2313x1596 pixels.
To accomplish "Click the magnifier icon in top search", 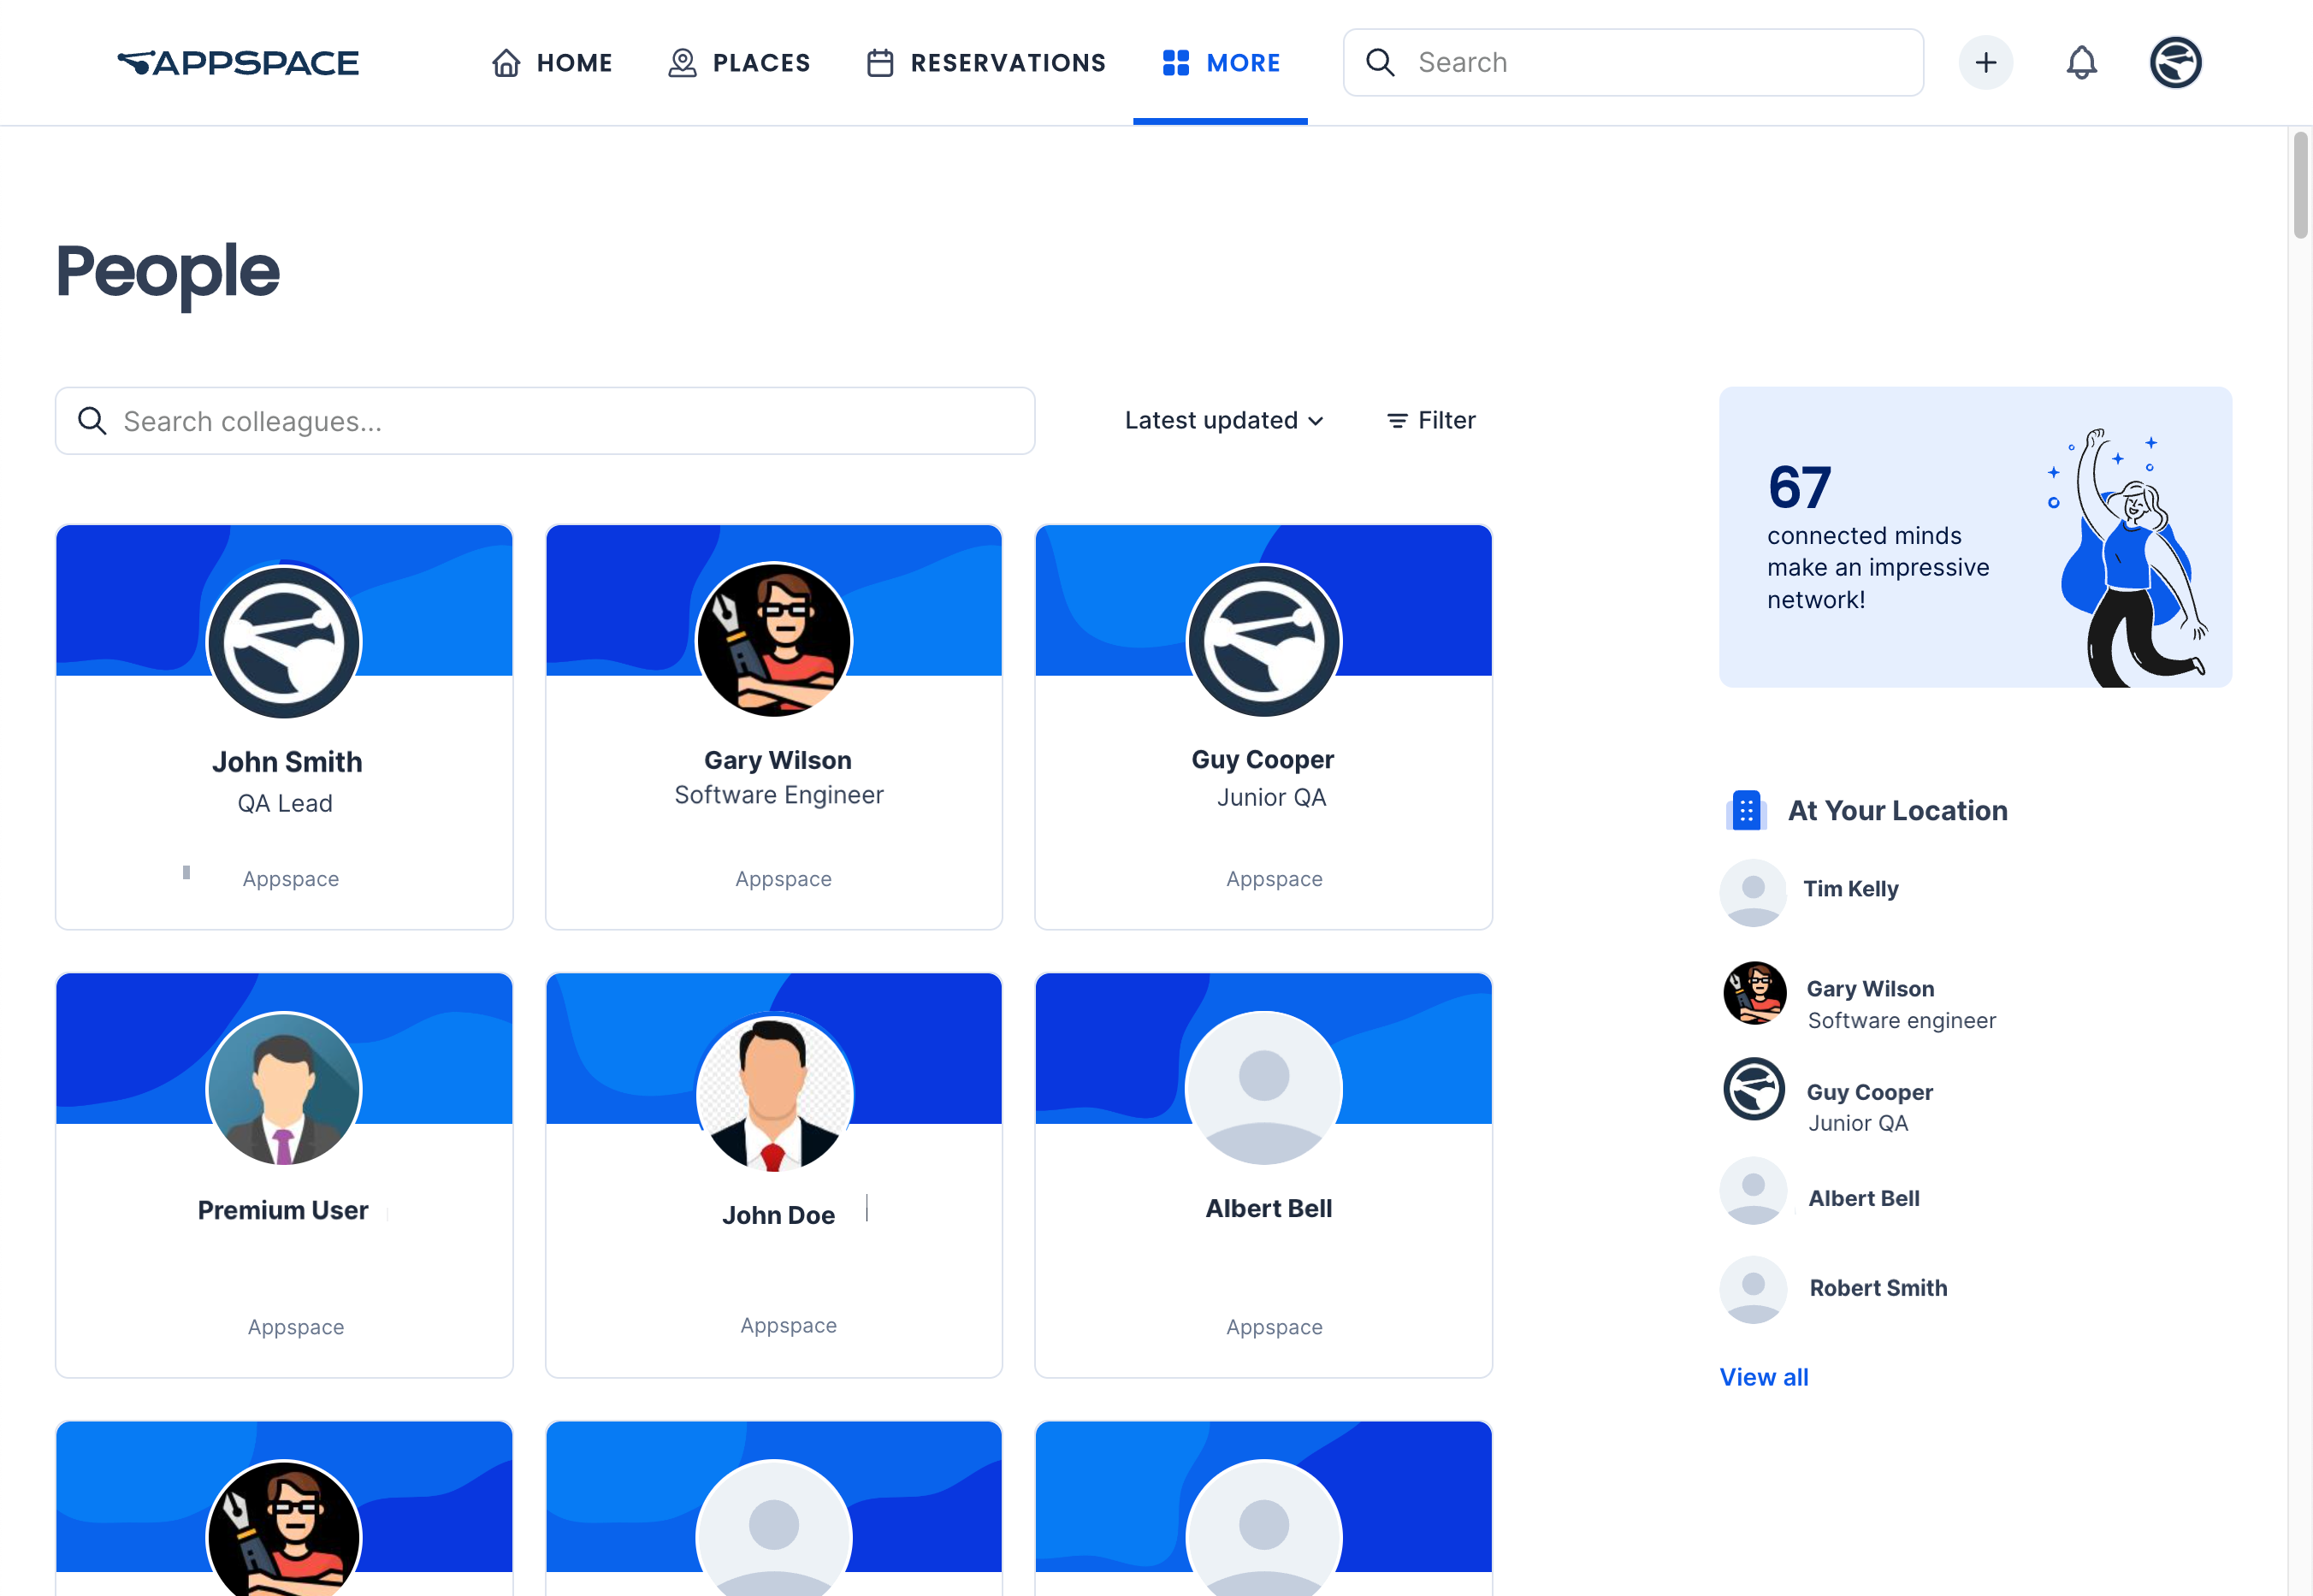I will pos(1380,62).
